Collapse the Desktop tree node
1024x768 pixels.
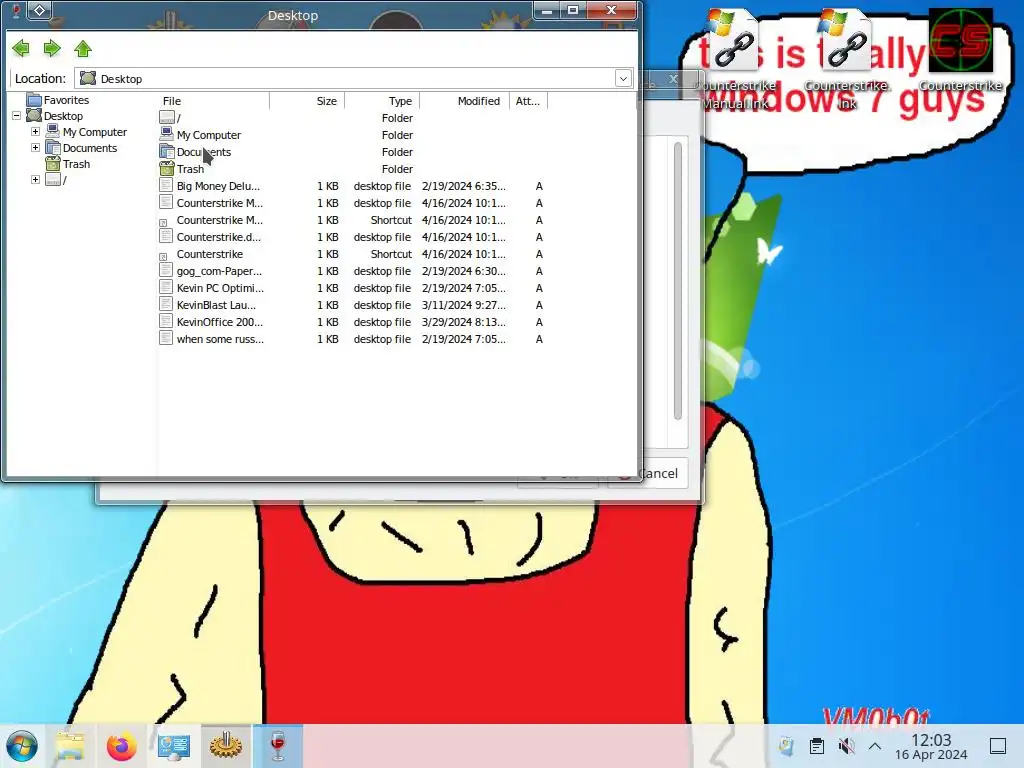click(x=17, y=116)
